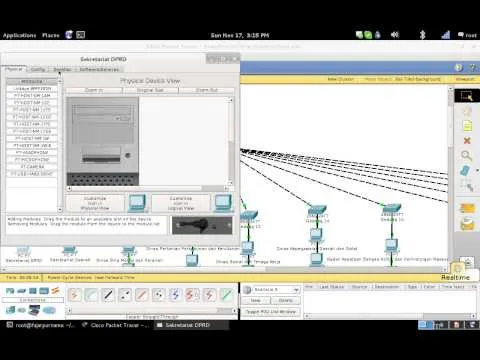Pick the automatic connection type icon
Screen dimensions: 480x360
[74, 295]
